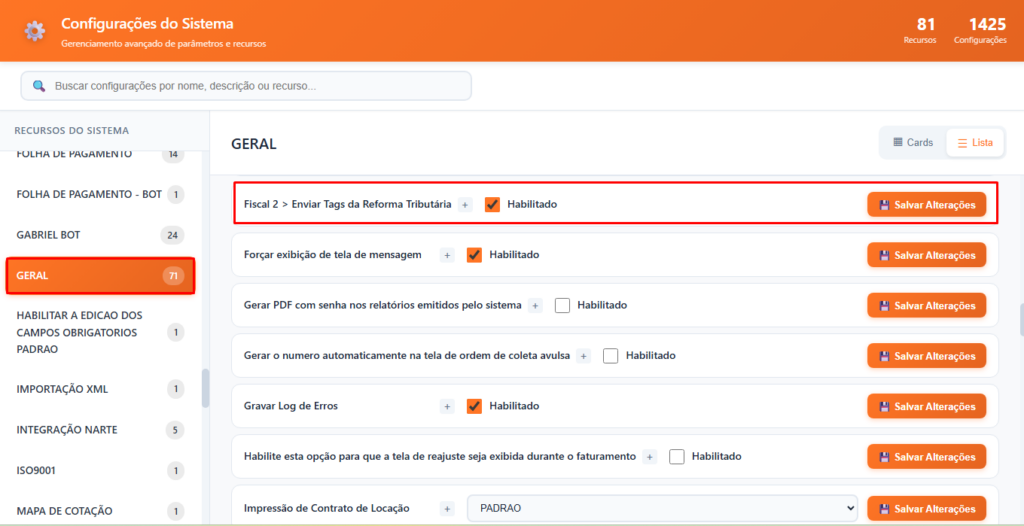The height and width of the screenshot is (526, 1024).
Task: Toggle the tela de reajuste Habilitado checkbox
Action: [x=676, y=457]
